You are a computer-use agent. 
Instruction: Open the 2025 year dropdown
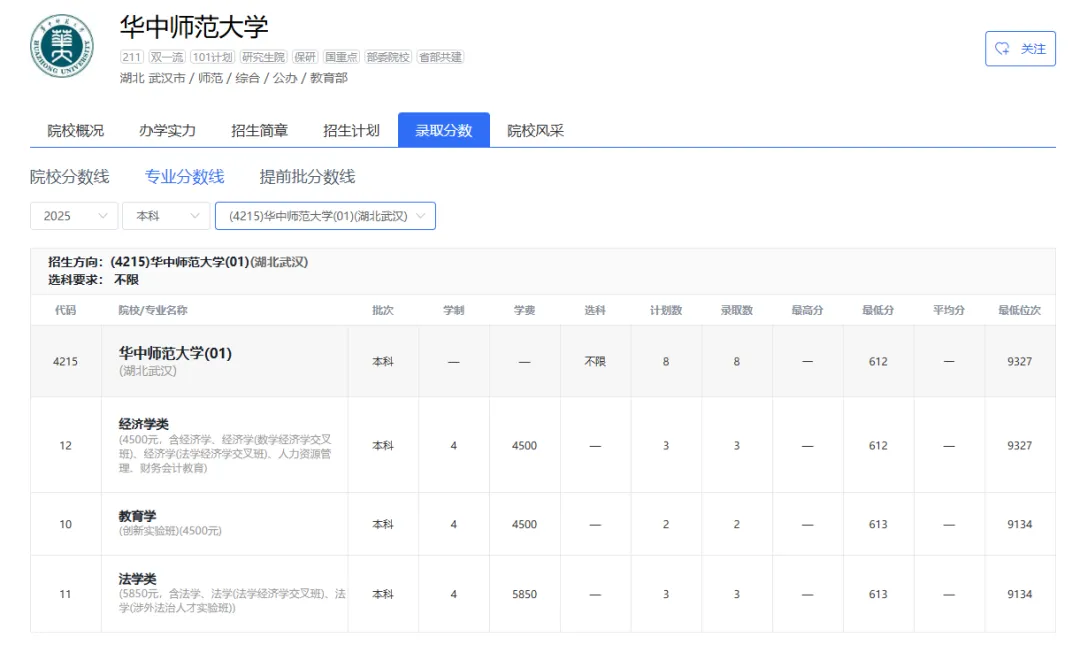(74, 216)
